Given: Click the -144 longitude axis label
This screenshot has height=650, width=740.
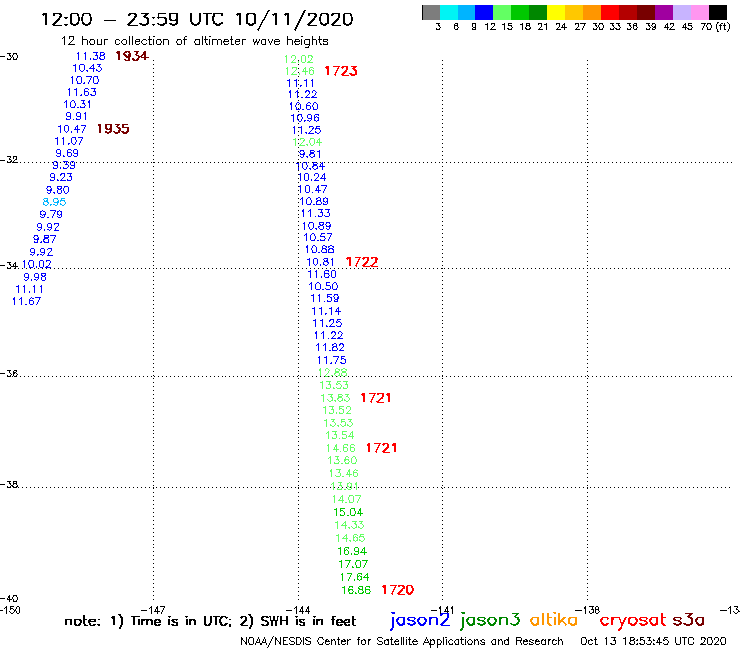Looking at the screenshot, I should (298, 610).
